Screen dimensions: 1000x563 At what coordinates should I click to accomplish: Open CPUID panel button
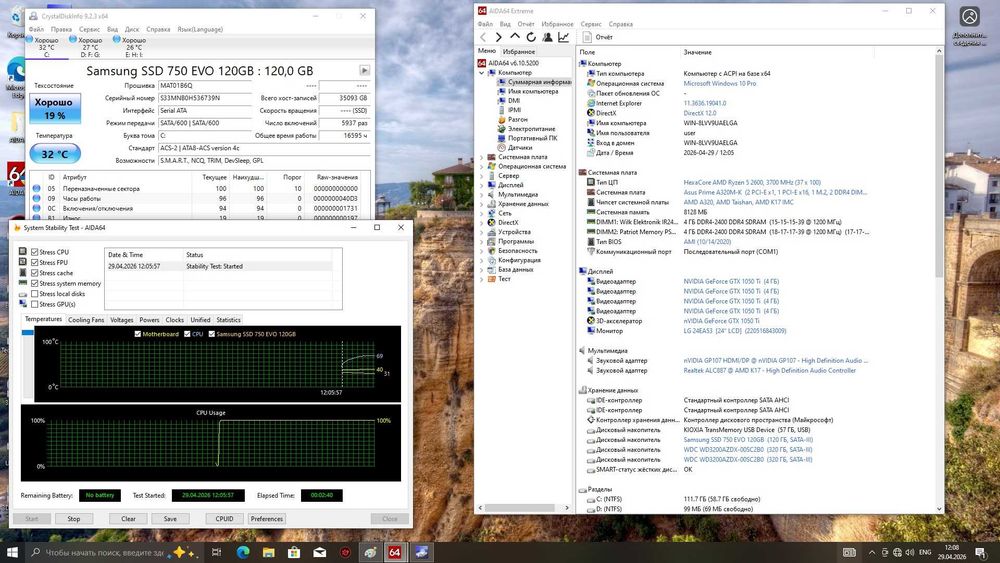tap(224, 518)
